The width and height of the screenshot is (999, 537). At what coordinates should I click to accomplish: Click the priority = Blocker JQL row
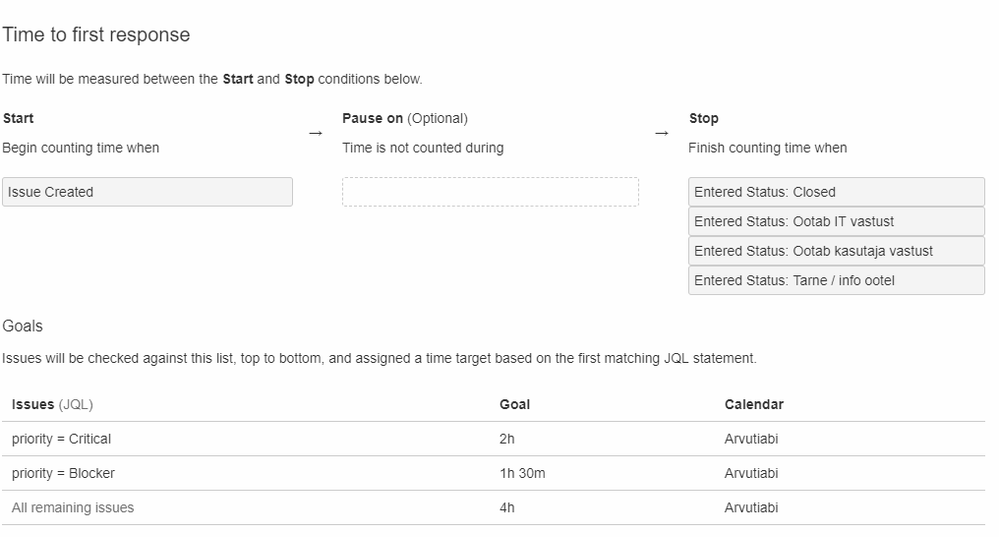[x=63, y=473]
